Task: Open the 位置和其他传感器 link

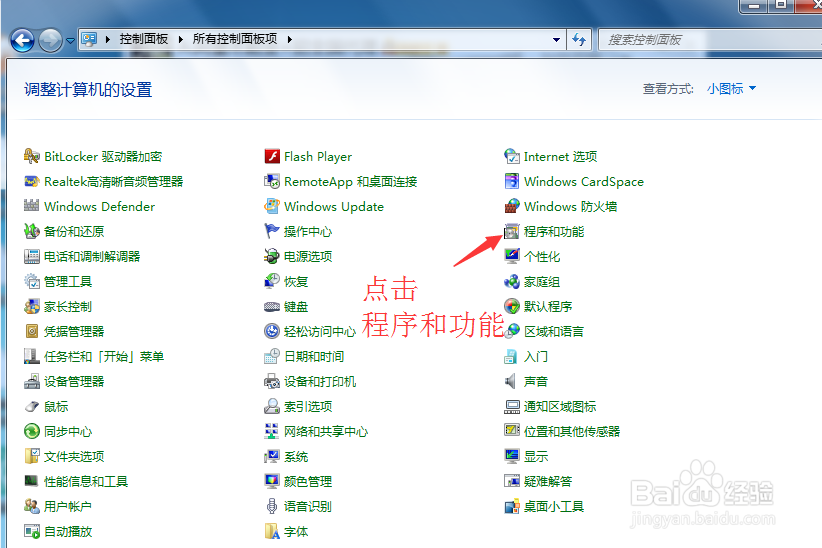Action: (x=572, y=432)
